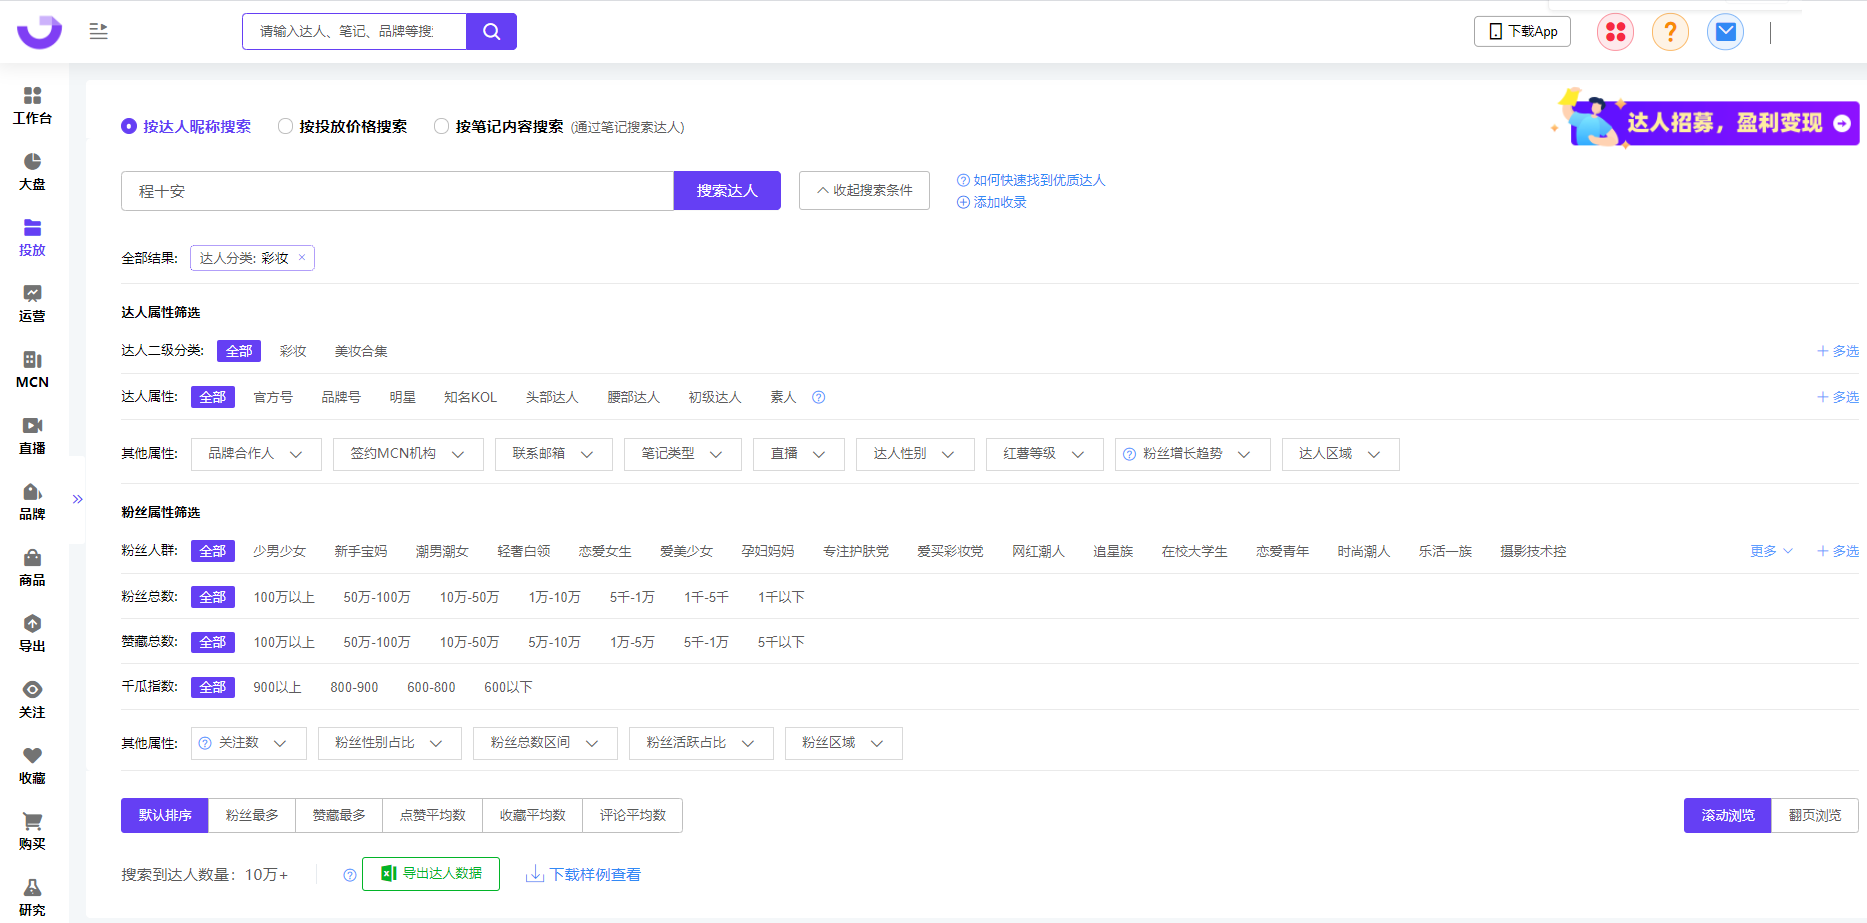This screenshot has width=1867, height=923.
Task: Sort by 赞藏最多 tab
Action: click(338, 815)
